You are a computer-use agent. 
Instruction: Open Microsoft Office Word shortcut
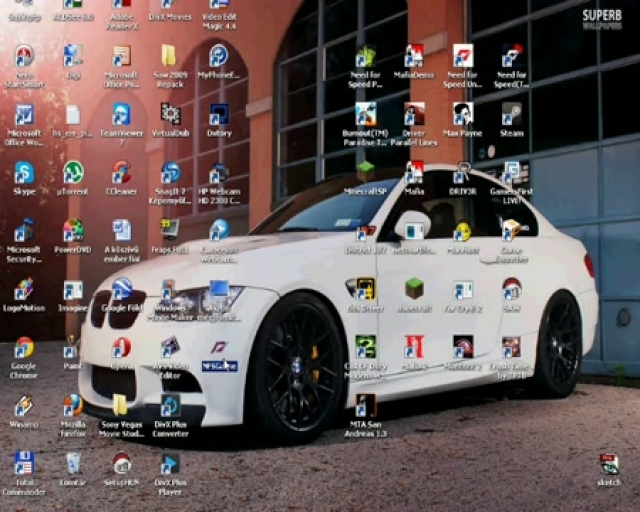click(24, 114)
